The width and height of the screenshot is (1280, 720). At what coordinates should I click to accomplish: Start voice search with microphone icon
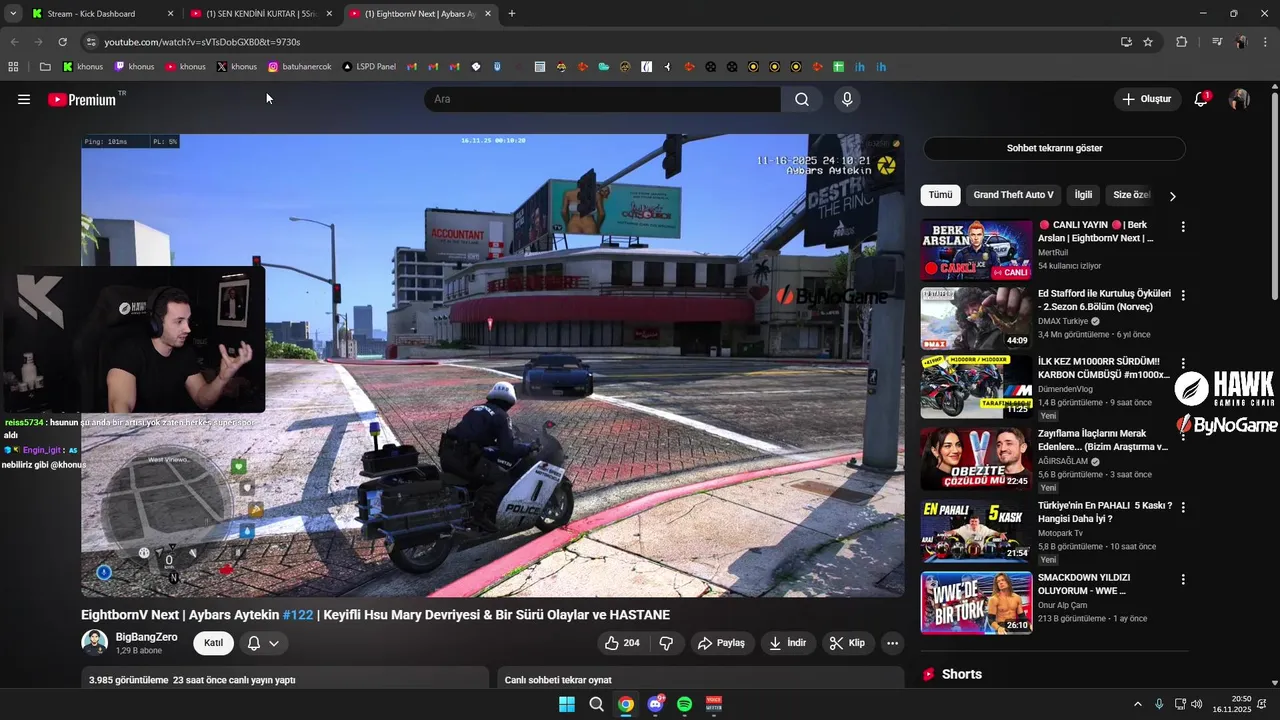(x=847, y=99)
